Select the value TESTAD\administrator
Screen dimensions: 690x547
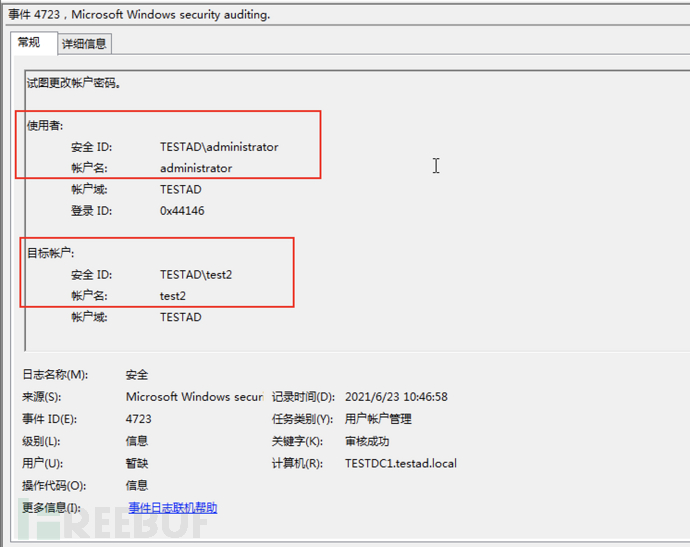coord(219,147)
